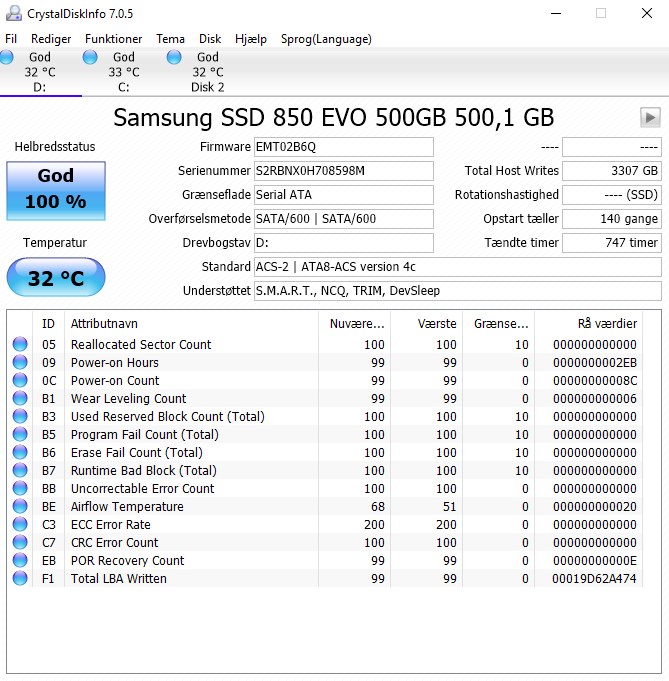Click status orb for POR Recovery Count

(20, 561)
